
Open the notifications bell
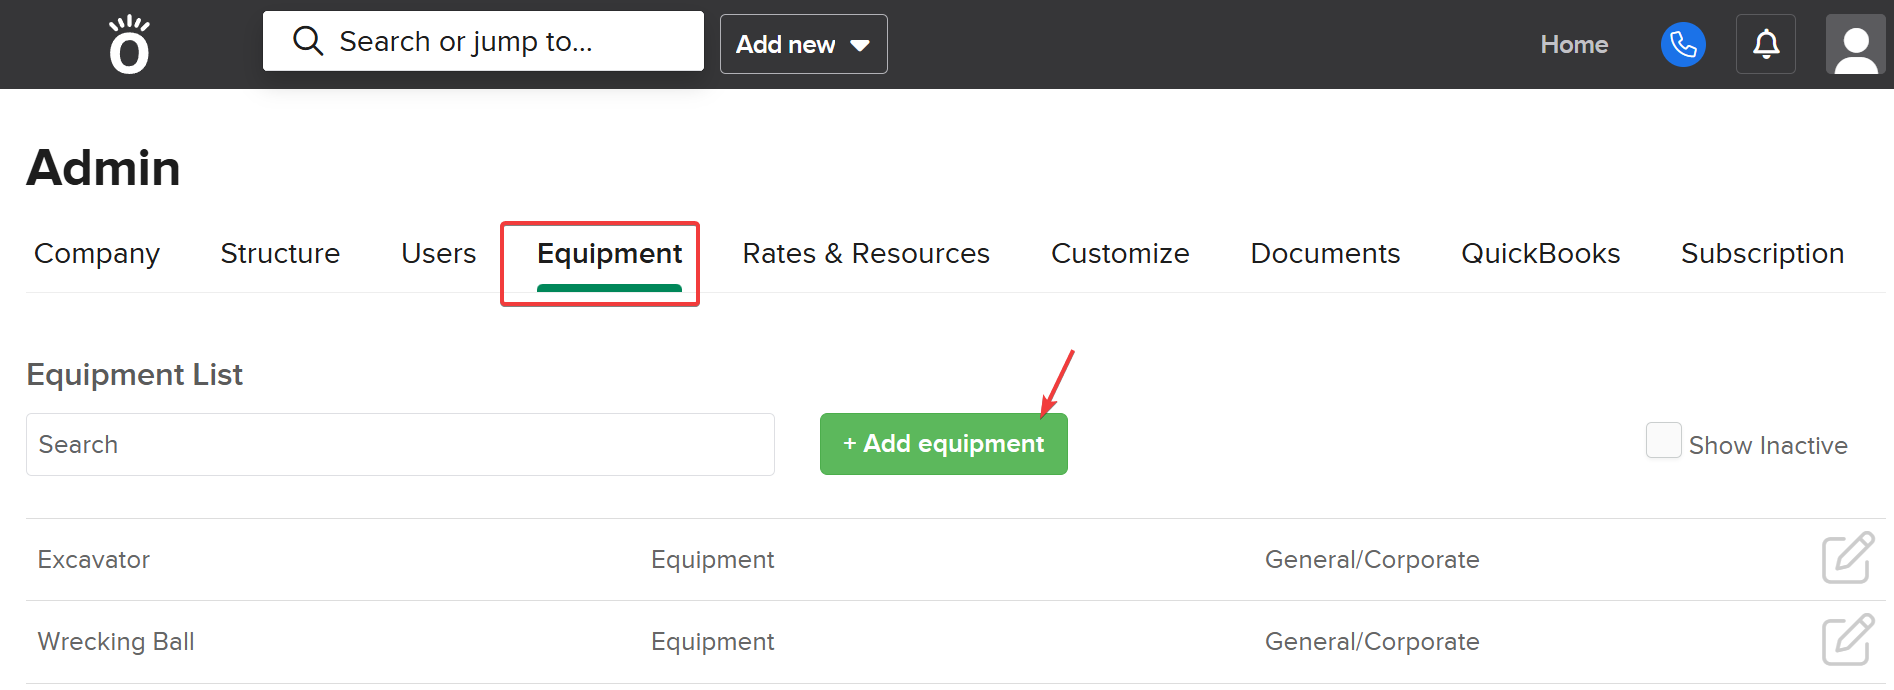tap(1766, 45)
